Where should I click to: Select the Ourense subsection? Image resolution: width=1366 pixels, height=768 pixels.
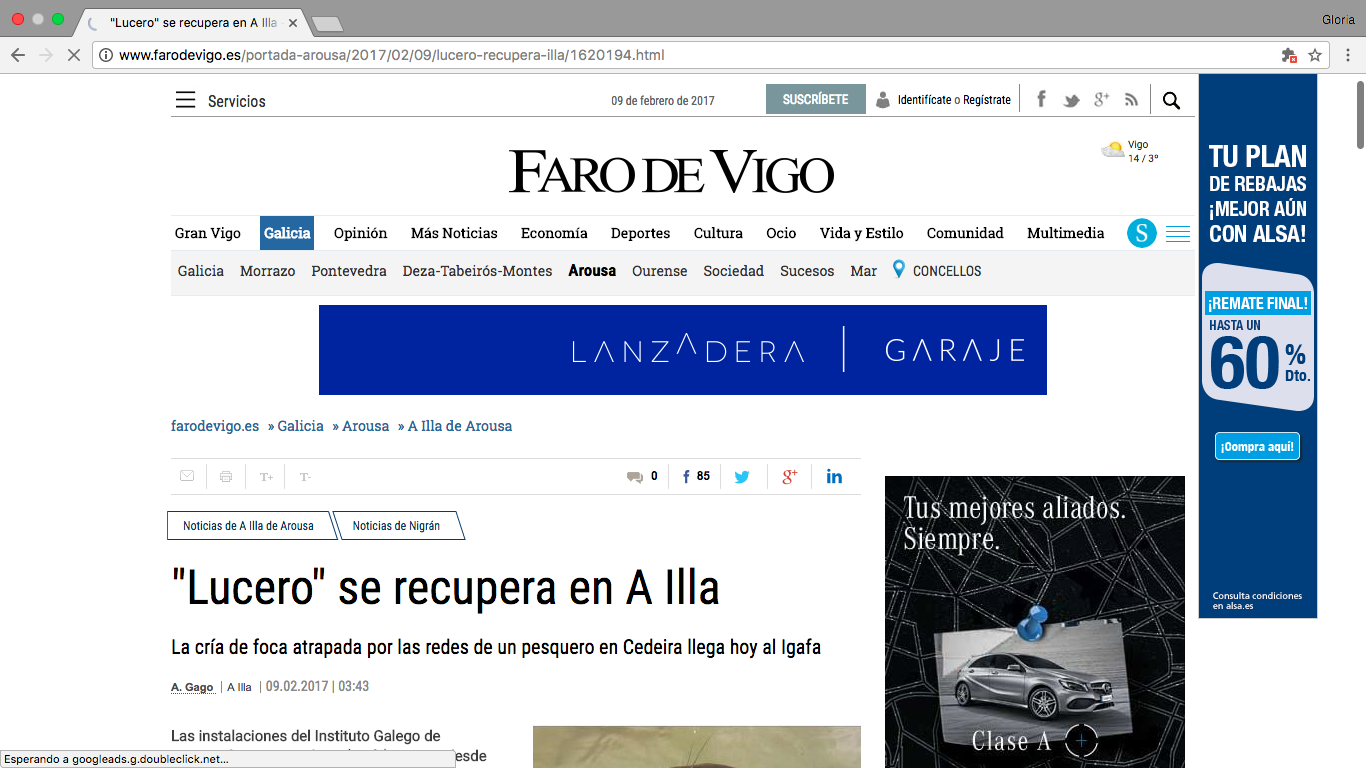click(660, 271)
